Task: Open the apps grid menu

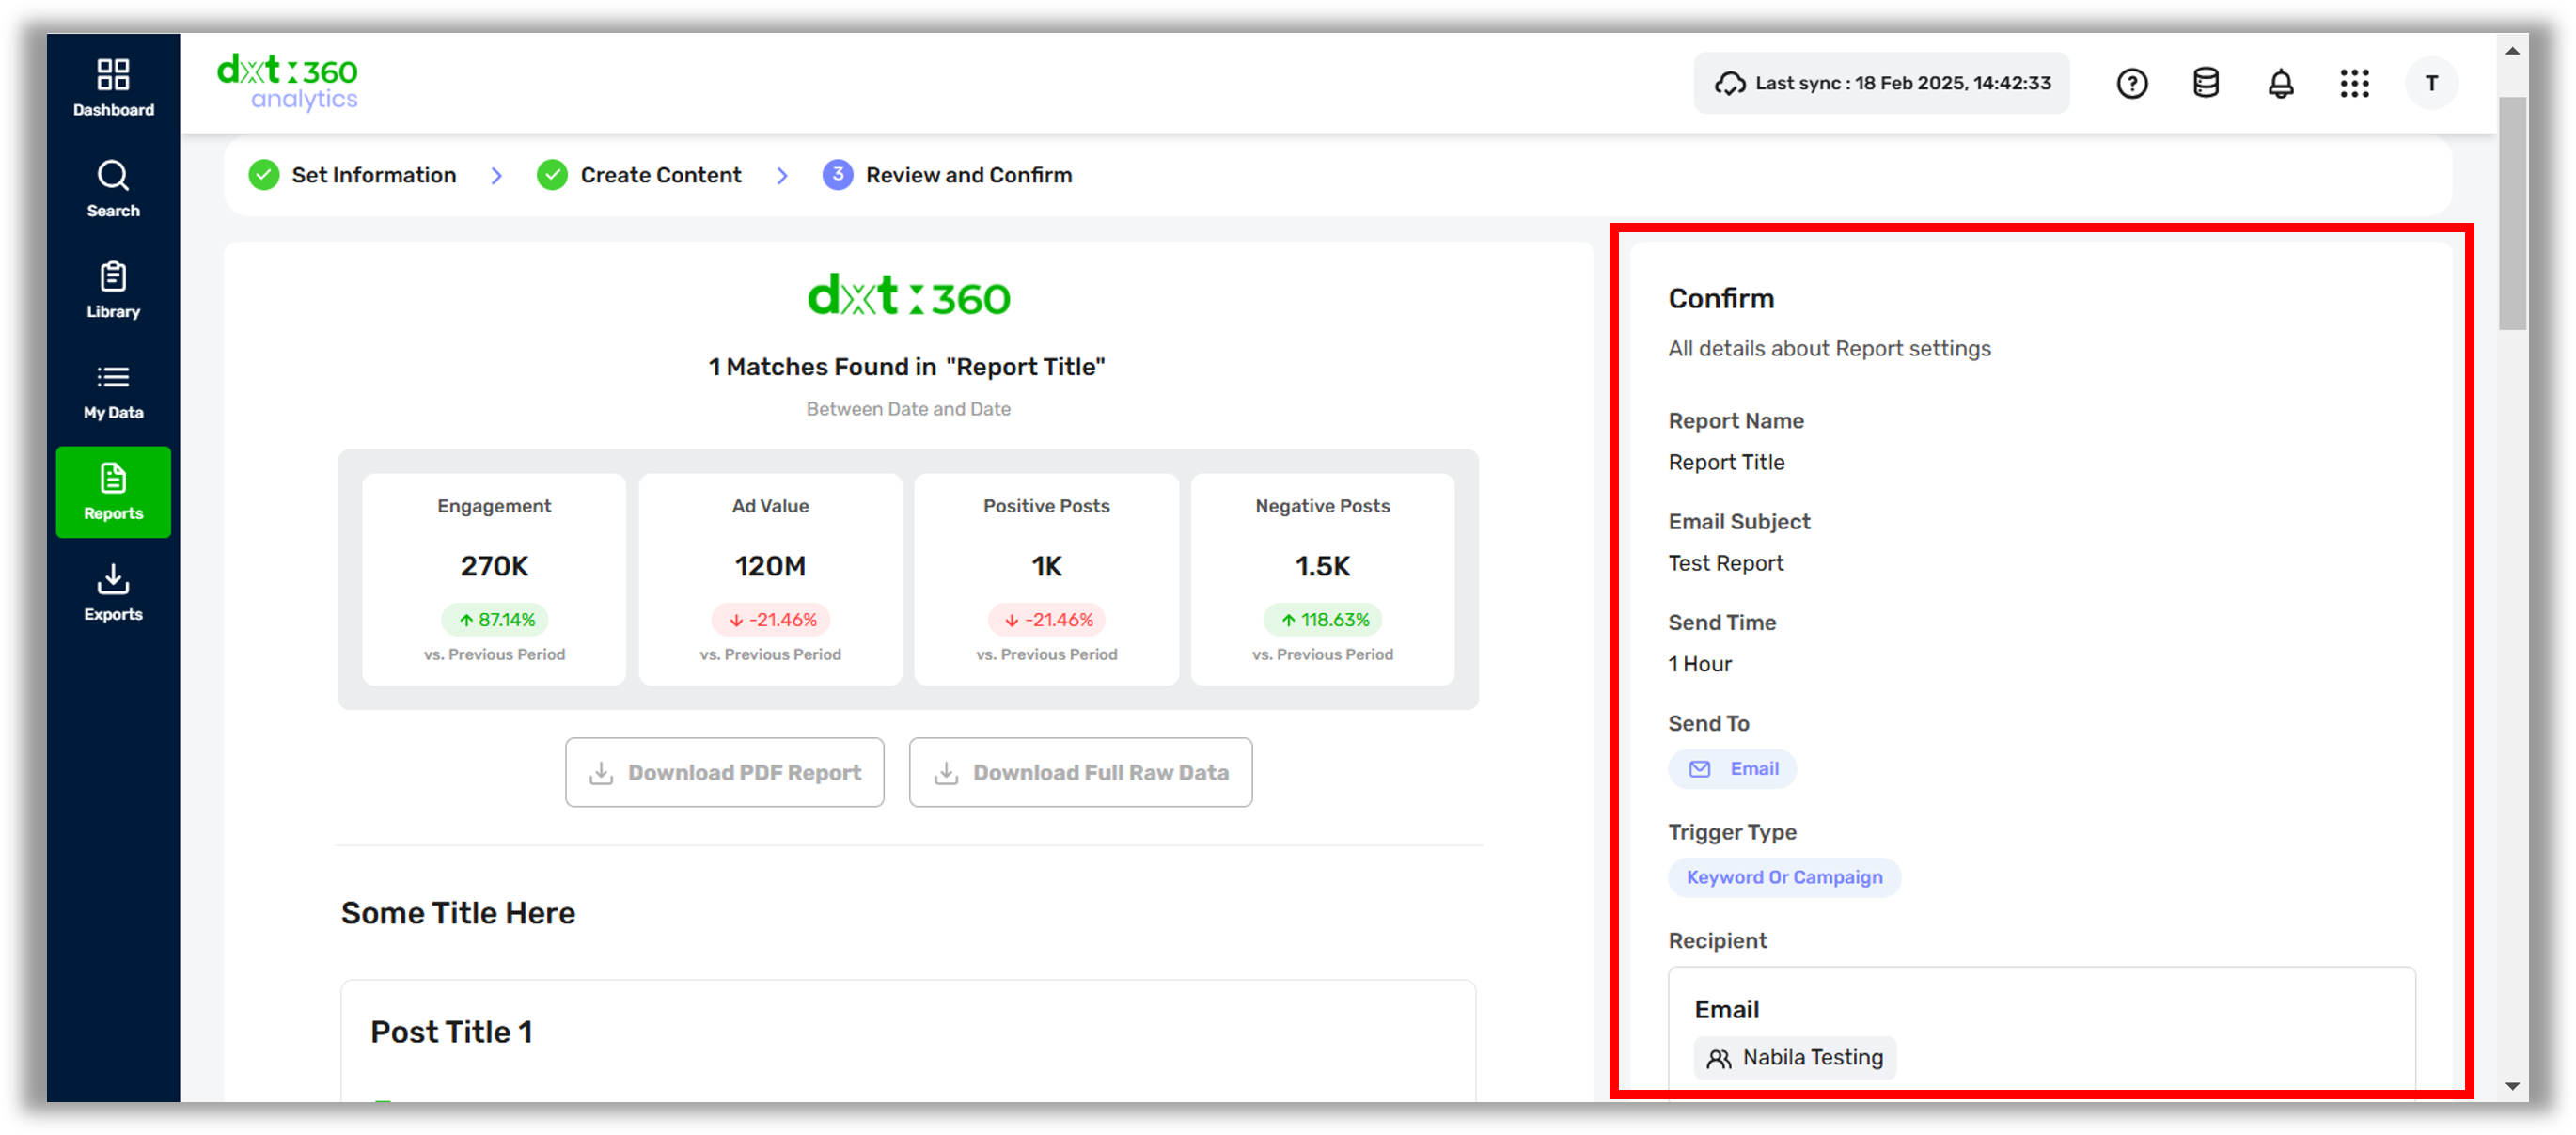Action: (2354, 83)
